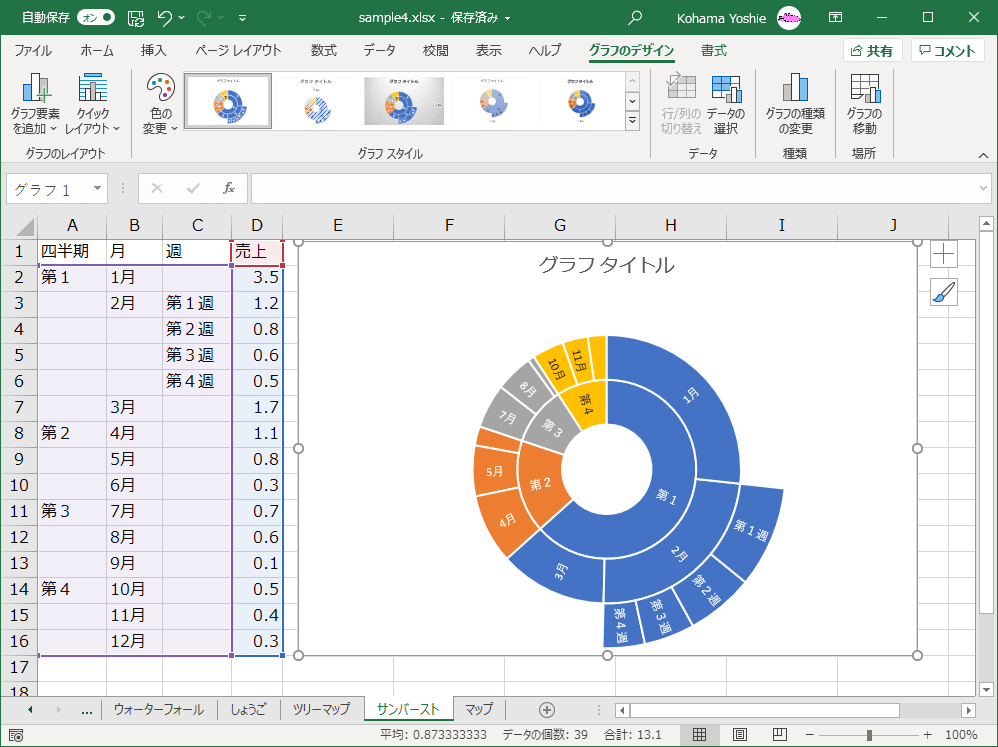The height and width of the screenshot is (747, 998).
Task: Switch to the ツリーマップ sheet tab
Action: click(x=321, y=710)
